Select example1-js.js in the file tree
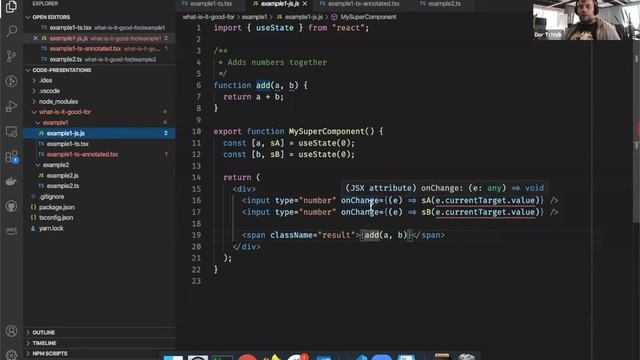The height and width of the screenshot is (360, 640). point(99,133)
